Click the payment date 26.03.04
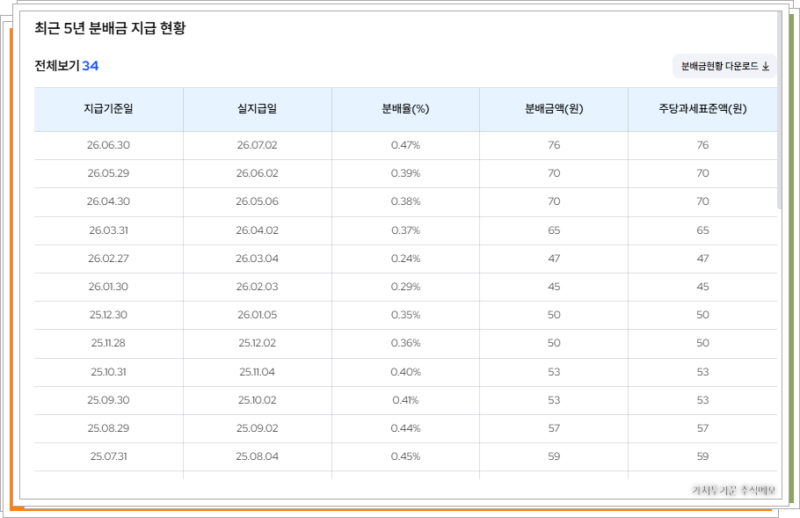800x518 pixels. pos(257,258)
